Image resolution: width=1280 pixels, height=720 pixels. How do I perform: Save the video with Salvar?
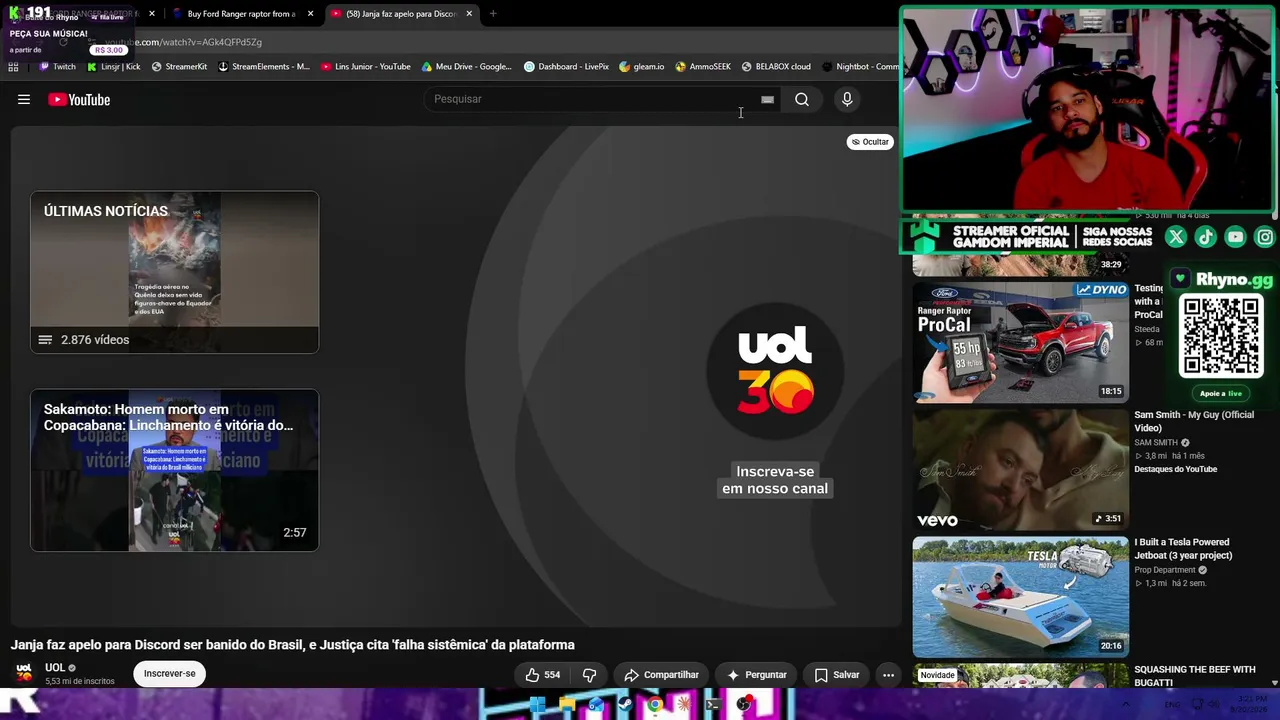(x=837, y=675)
